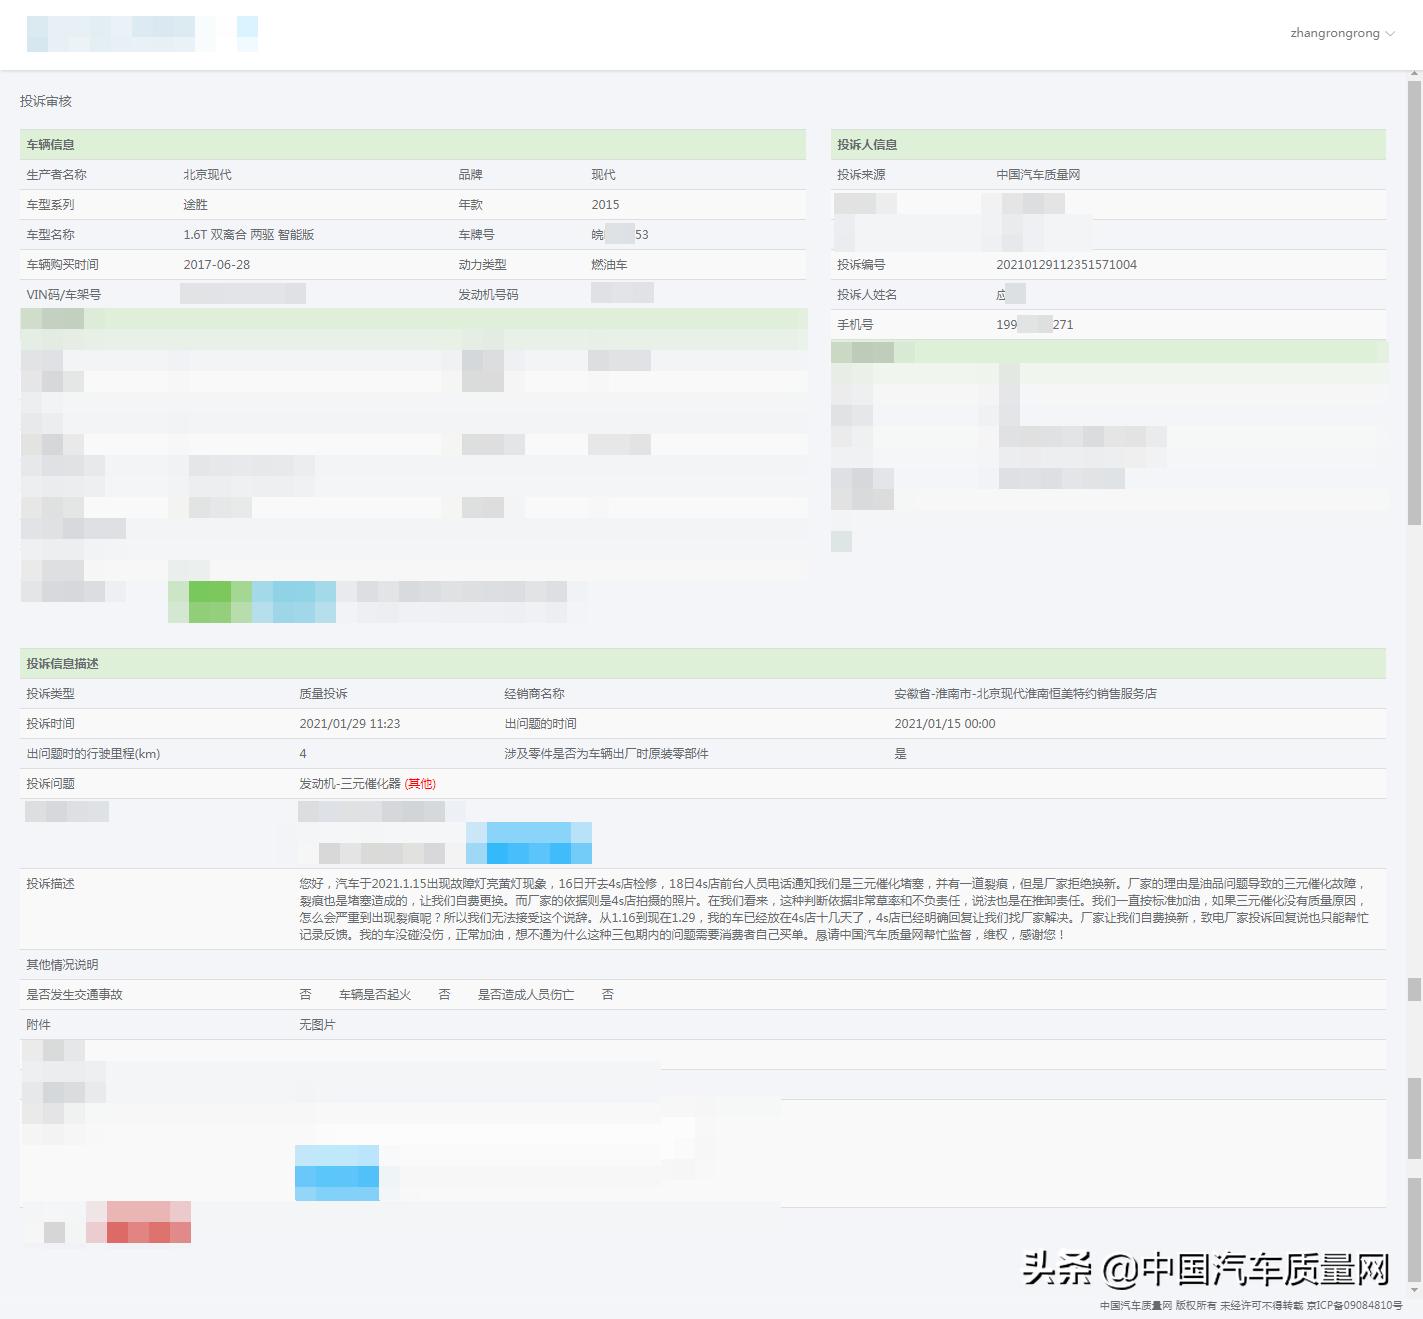Click the green thumbnail under the VIN row
The width and height of the screenshot is (1423, 1319).
210,601
